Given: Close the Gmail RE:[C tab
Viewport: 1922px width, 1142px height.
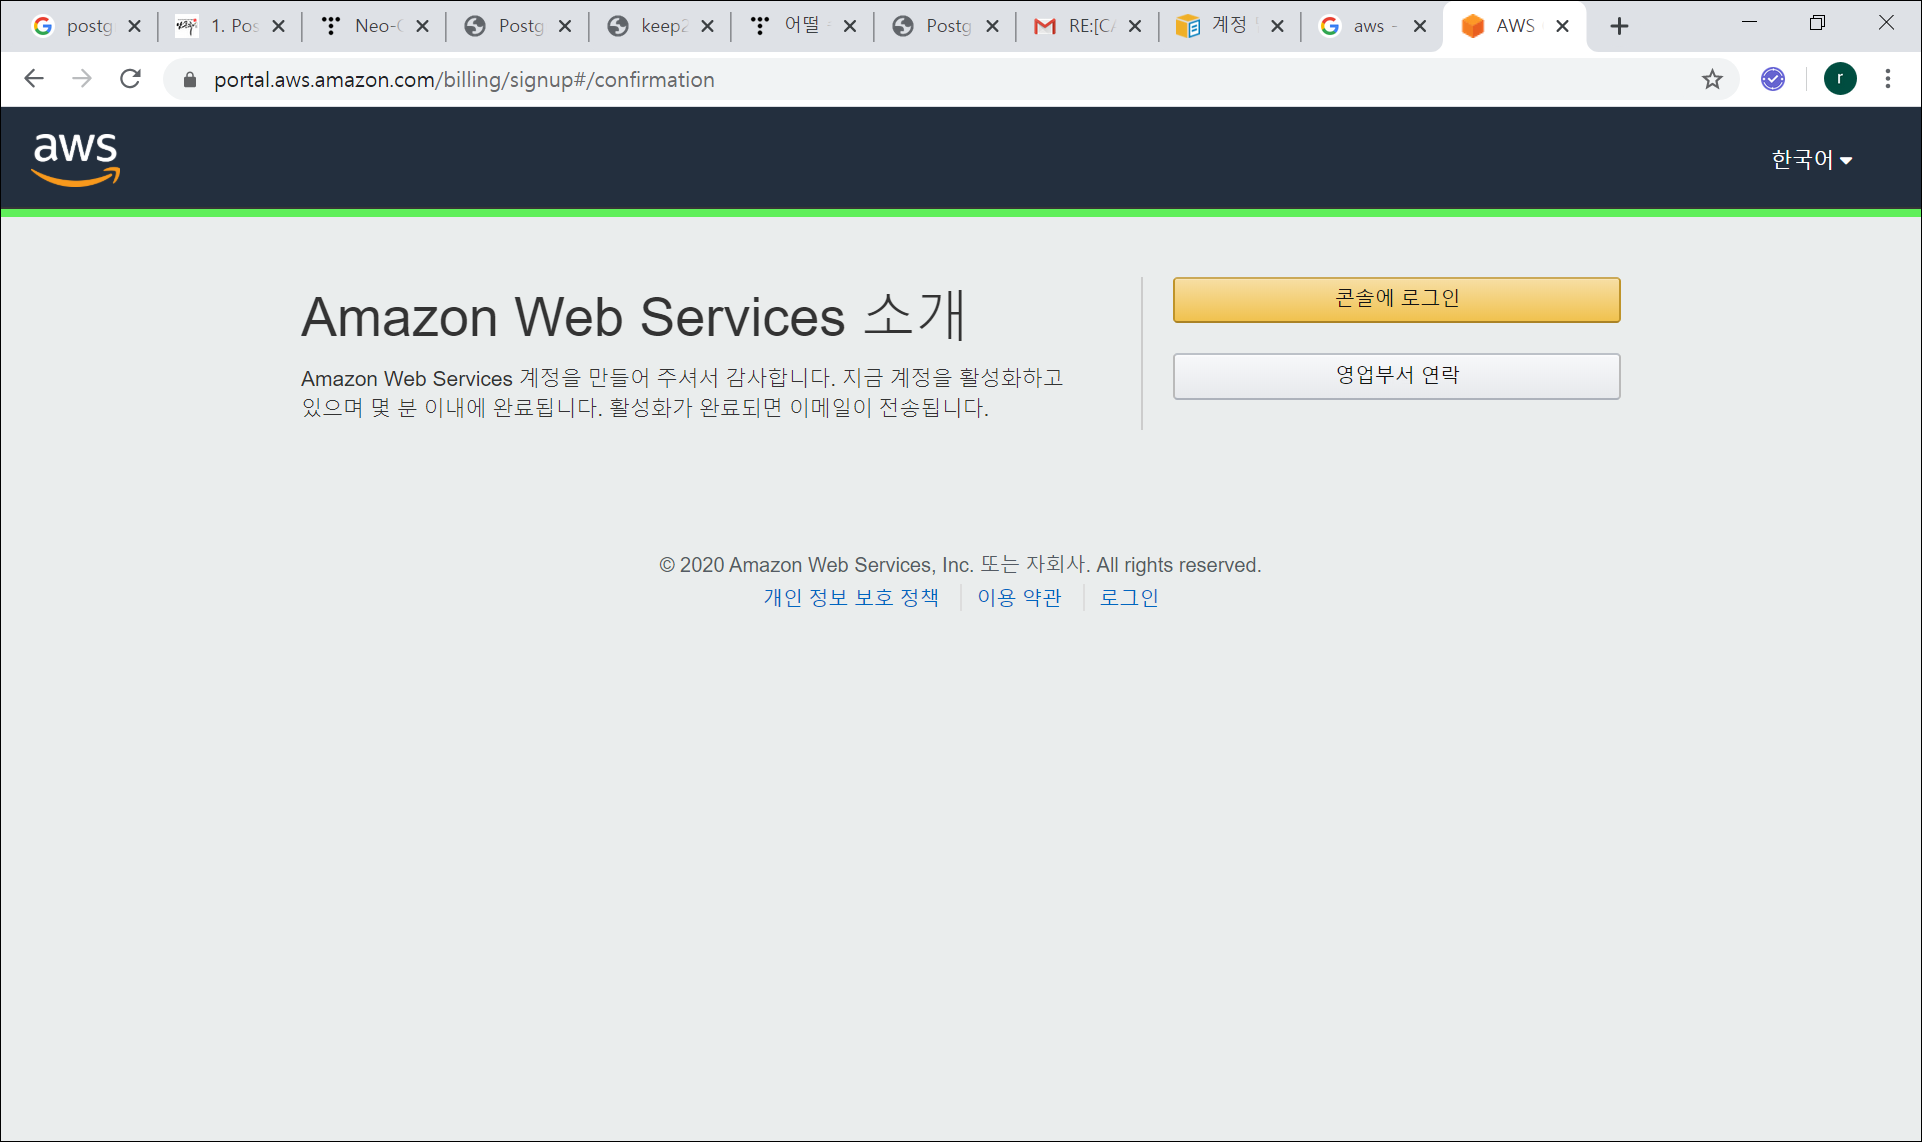Looking at the screenshot, I should click(x=1135, y=27).
